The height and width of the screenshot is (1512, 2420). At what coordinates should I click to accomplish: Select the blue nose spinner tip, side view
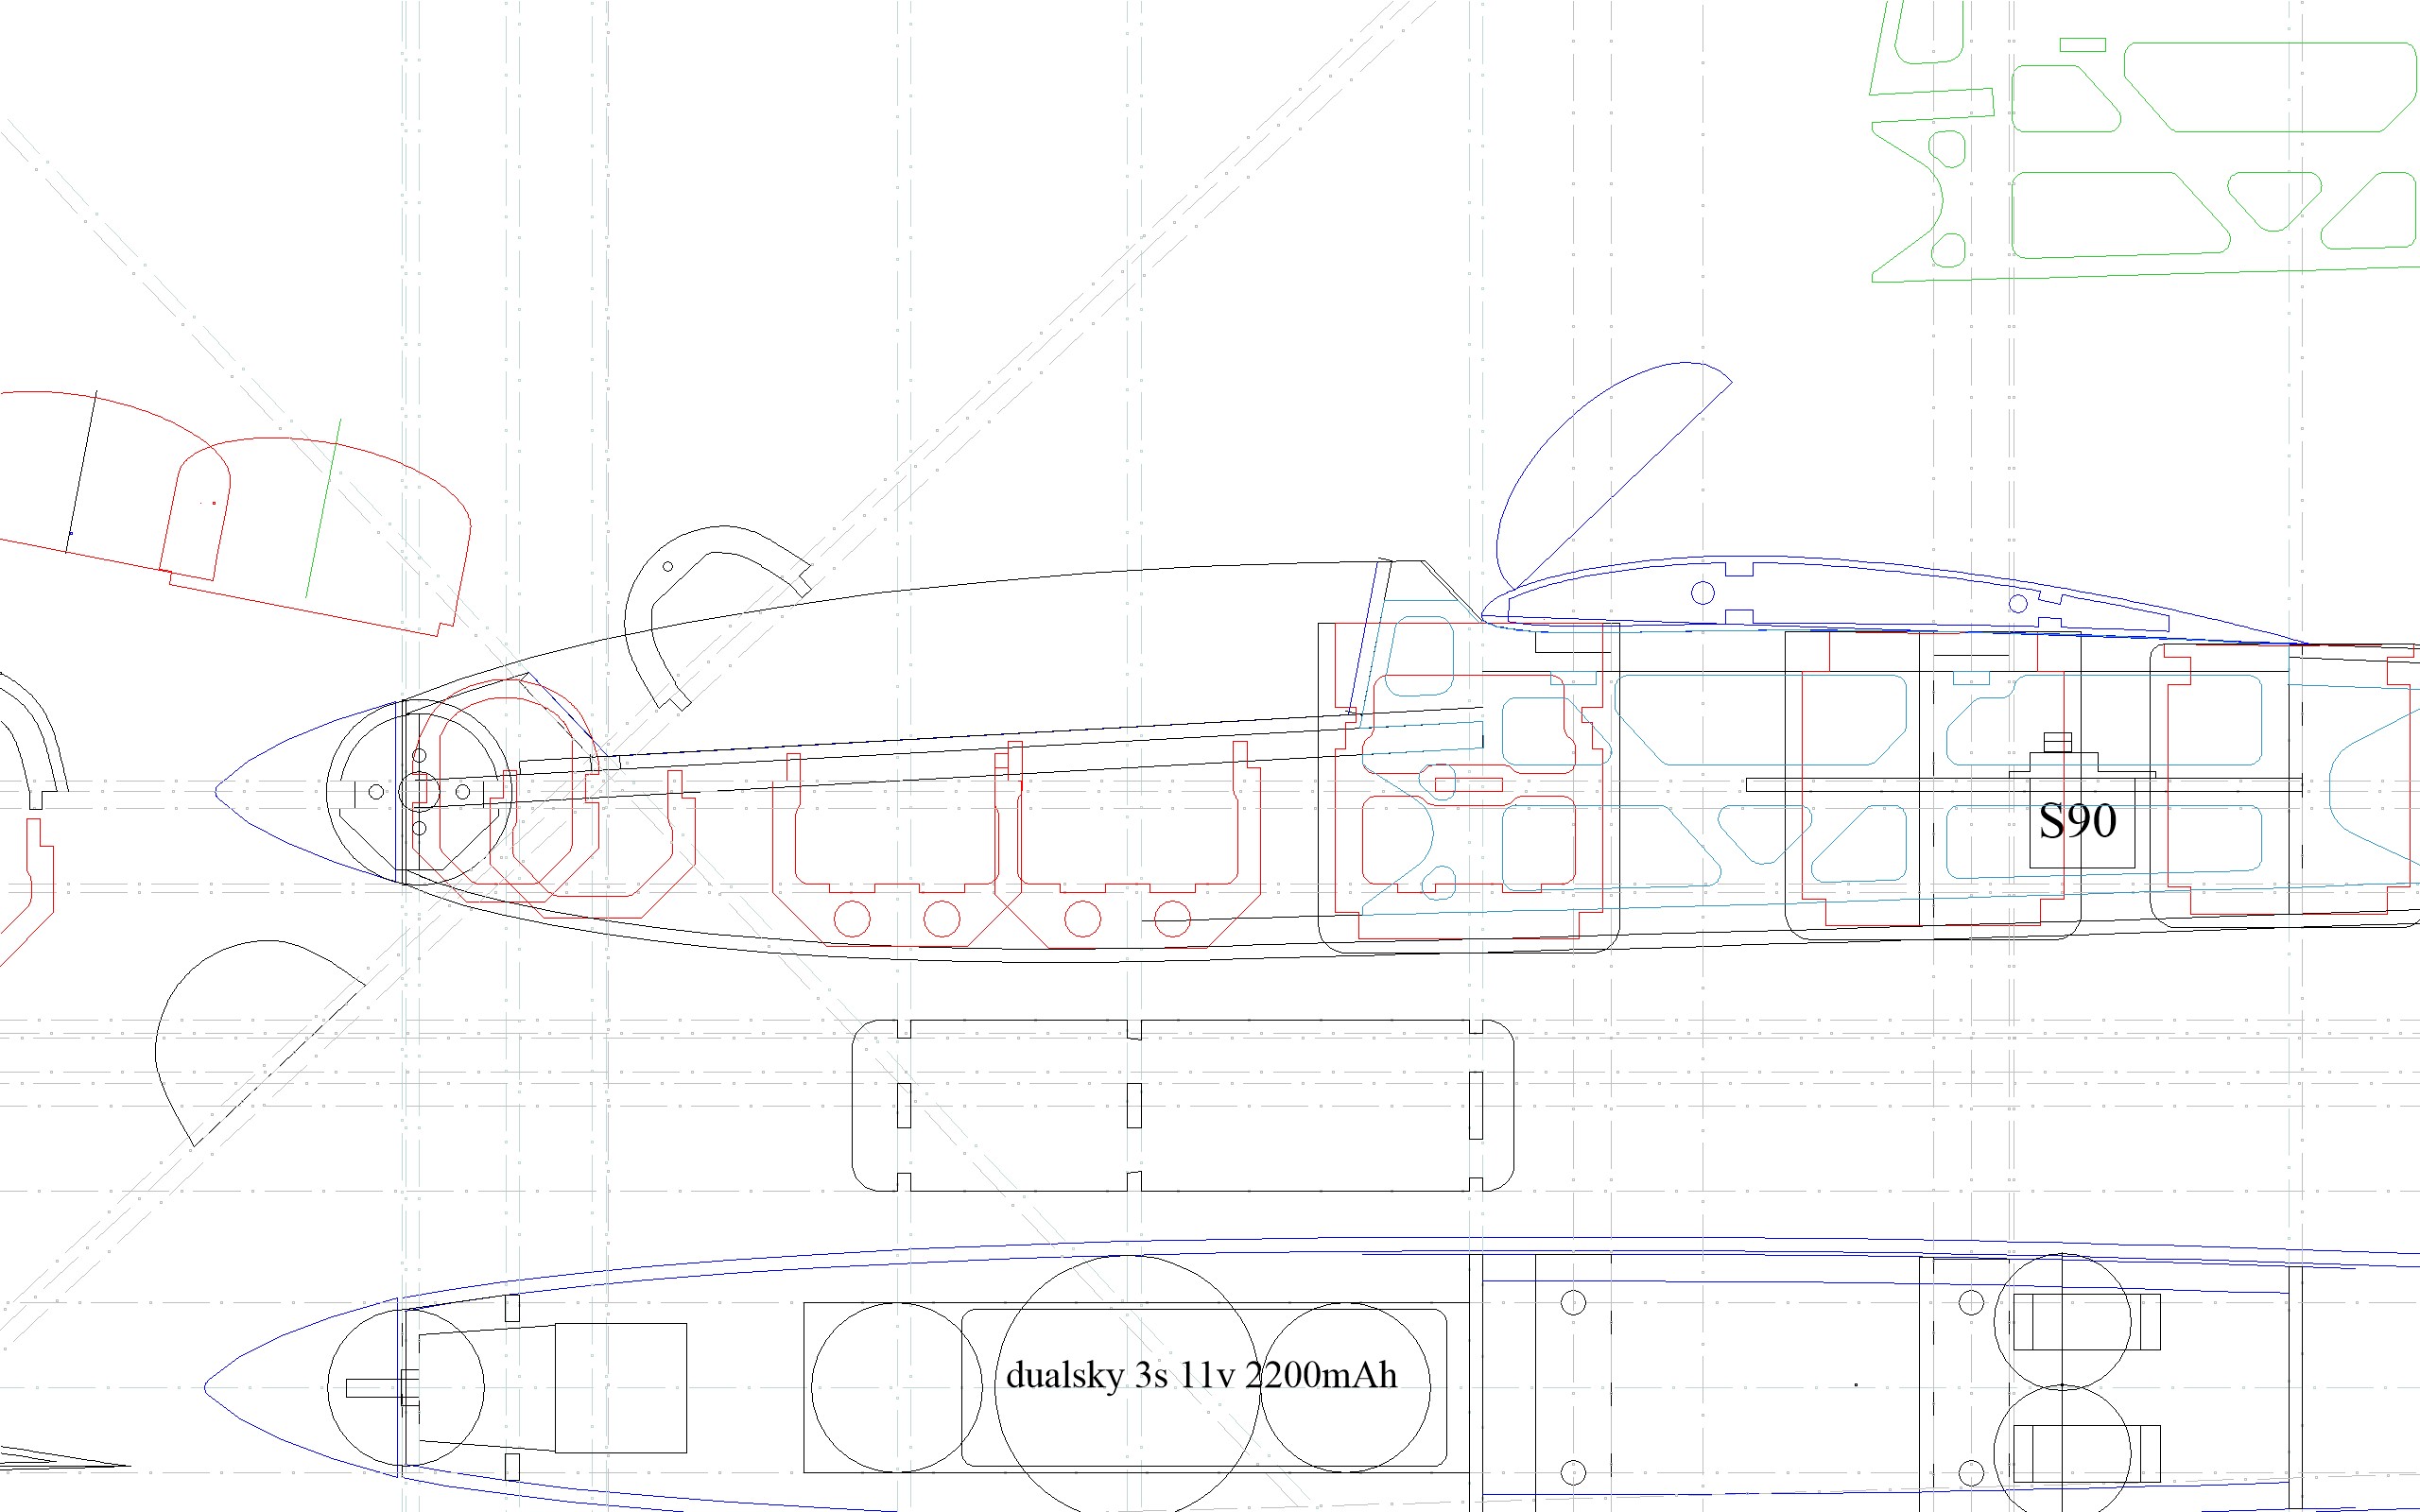[222, 792]
